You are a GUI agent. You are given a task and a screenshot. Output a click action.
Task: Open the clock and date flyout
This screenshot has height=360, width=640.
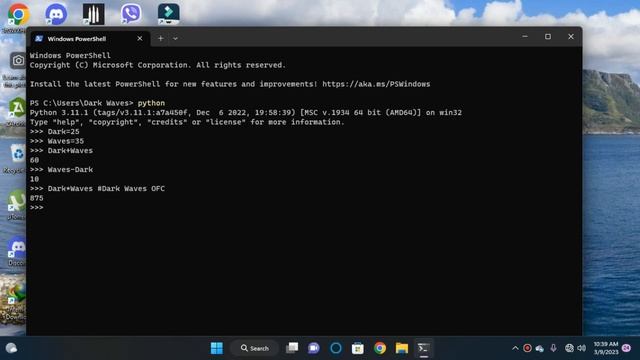tap(606, 348)
